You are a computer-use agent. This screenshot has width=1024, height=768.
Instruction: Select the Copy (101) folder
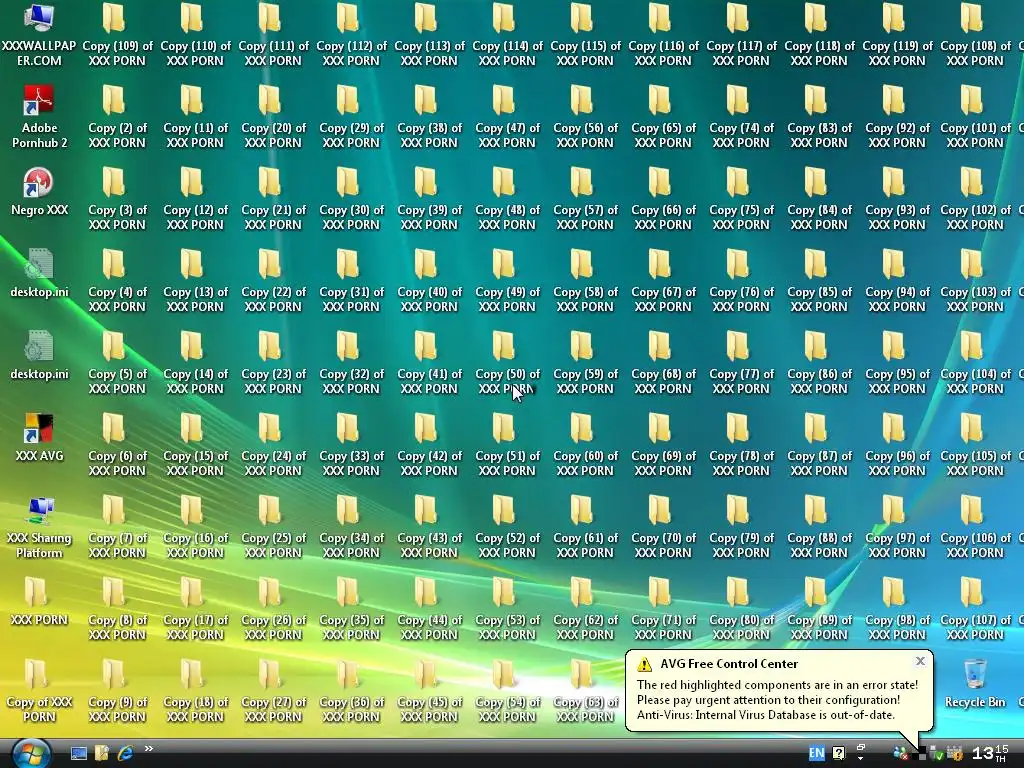975,116
